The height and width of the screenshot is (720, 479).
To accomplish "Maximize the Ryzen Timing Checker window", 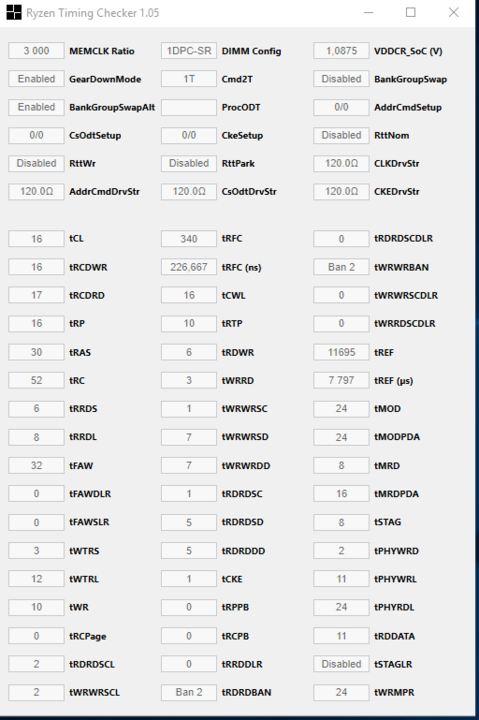I will [411, 12].
